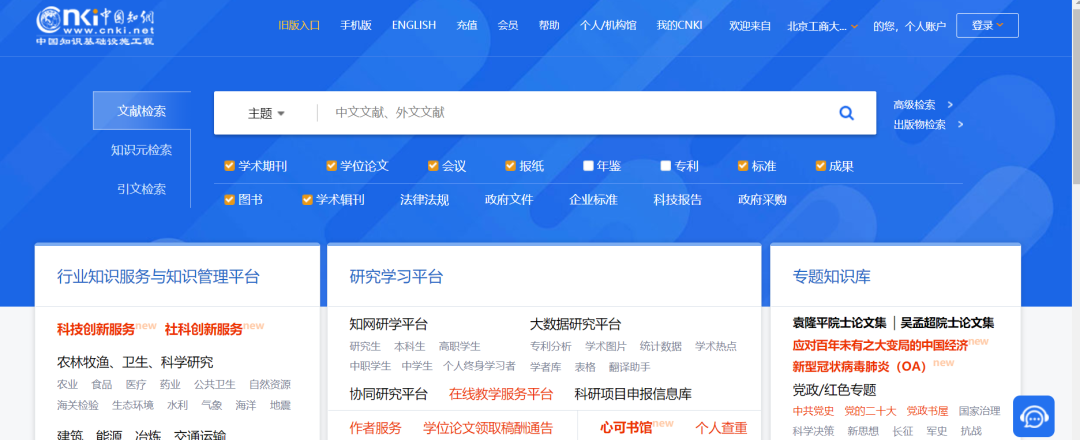Switch to the 知识元检索 tab
Image resolution: width=1080 pixels, height=440 pixels.
pos(141,149)
